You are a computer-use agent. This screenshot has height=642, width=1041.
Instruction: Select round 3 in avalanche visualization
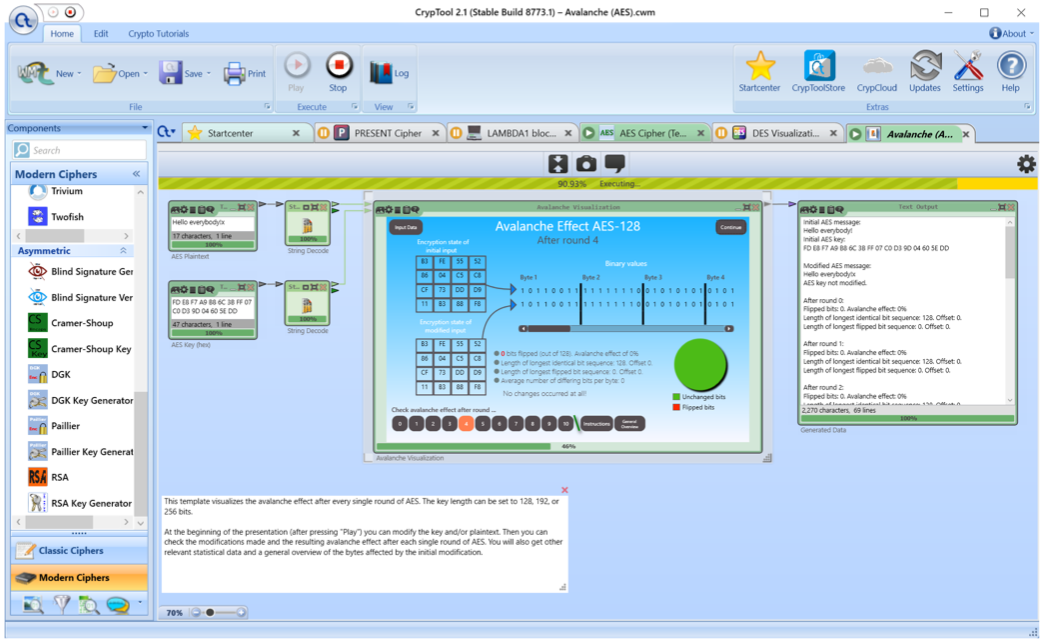(449, 424)
